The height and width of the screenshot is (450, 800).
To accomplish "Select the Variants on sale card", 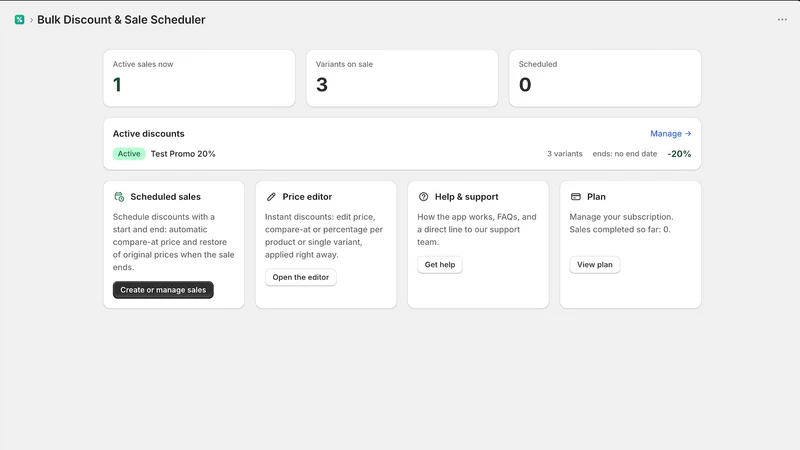I will tap(402, 78).
